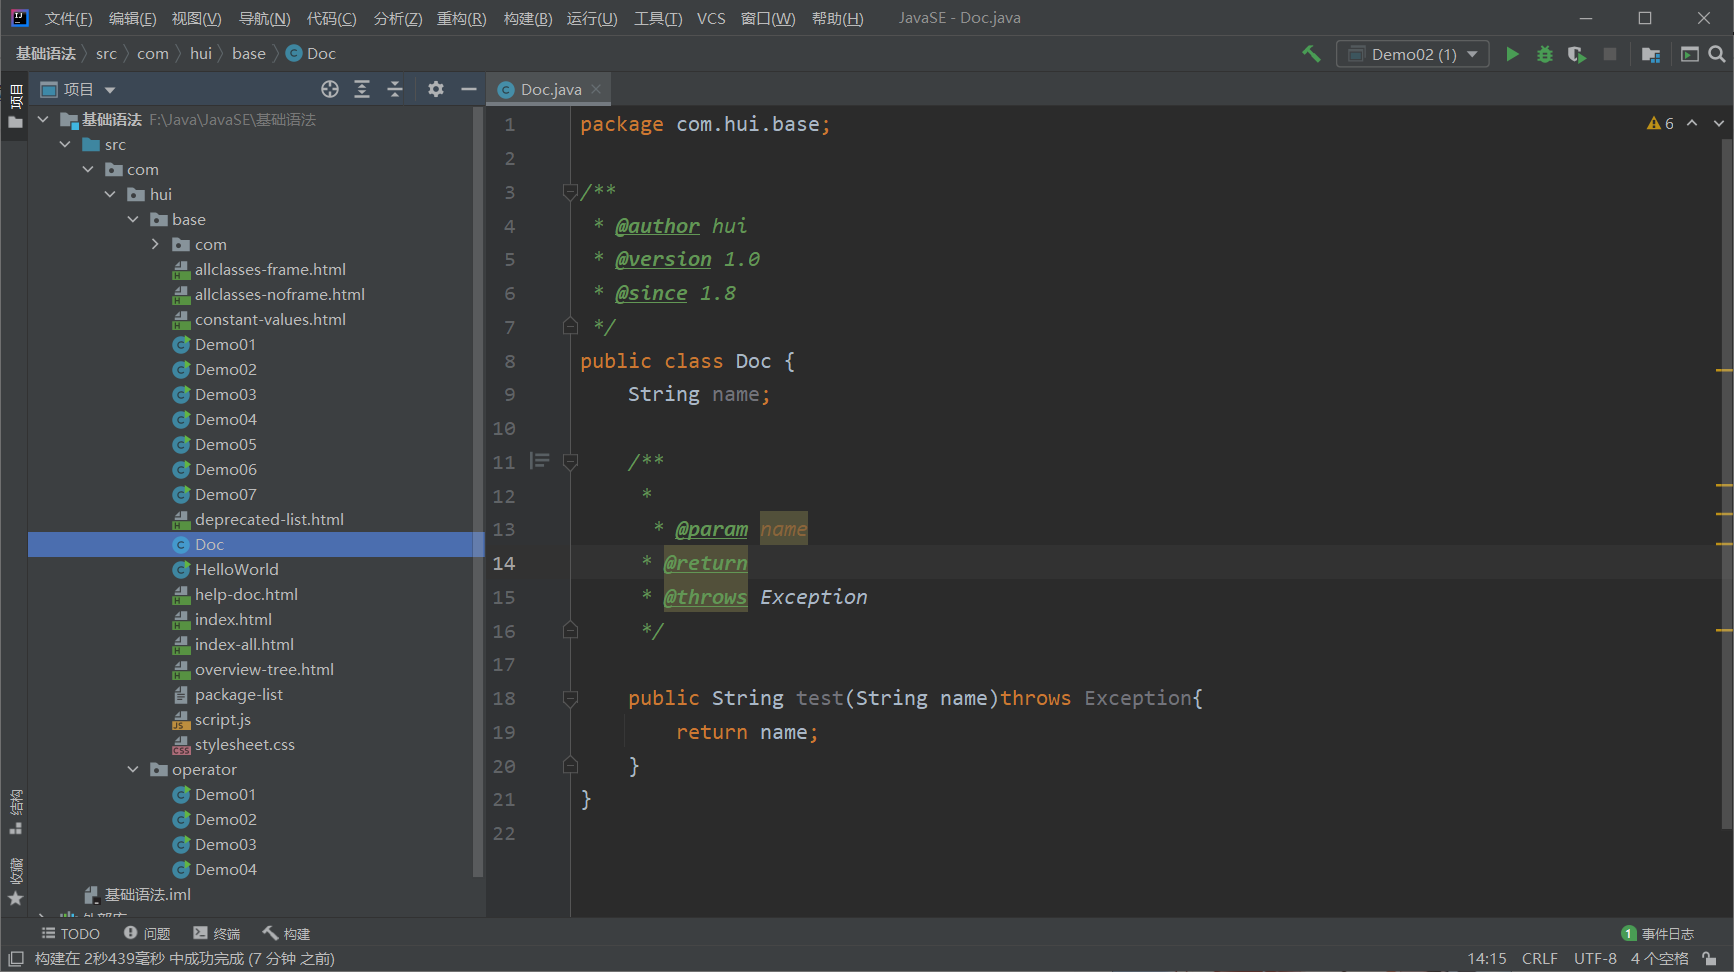
Task: Open the VCS menu
Action: (x=711, y=18)
